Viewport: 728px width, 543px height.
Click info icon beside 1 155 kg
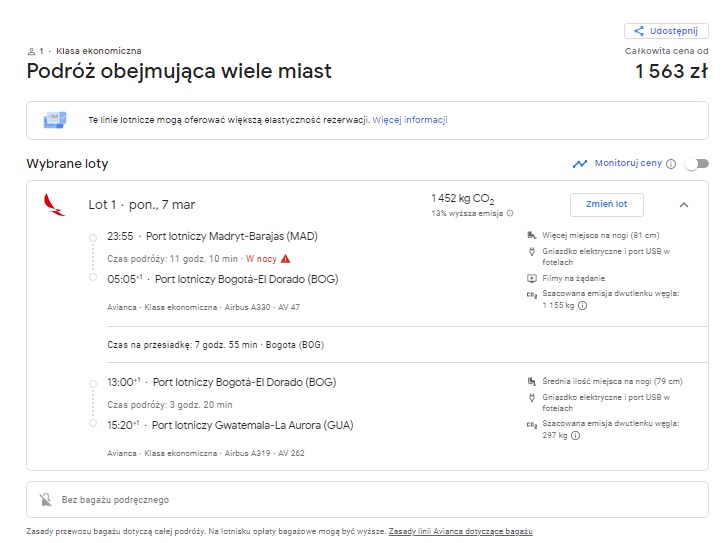(582, 305)
